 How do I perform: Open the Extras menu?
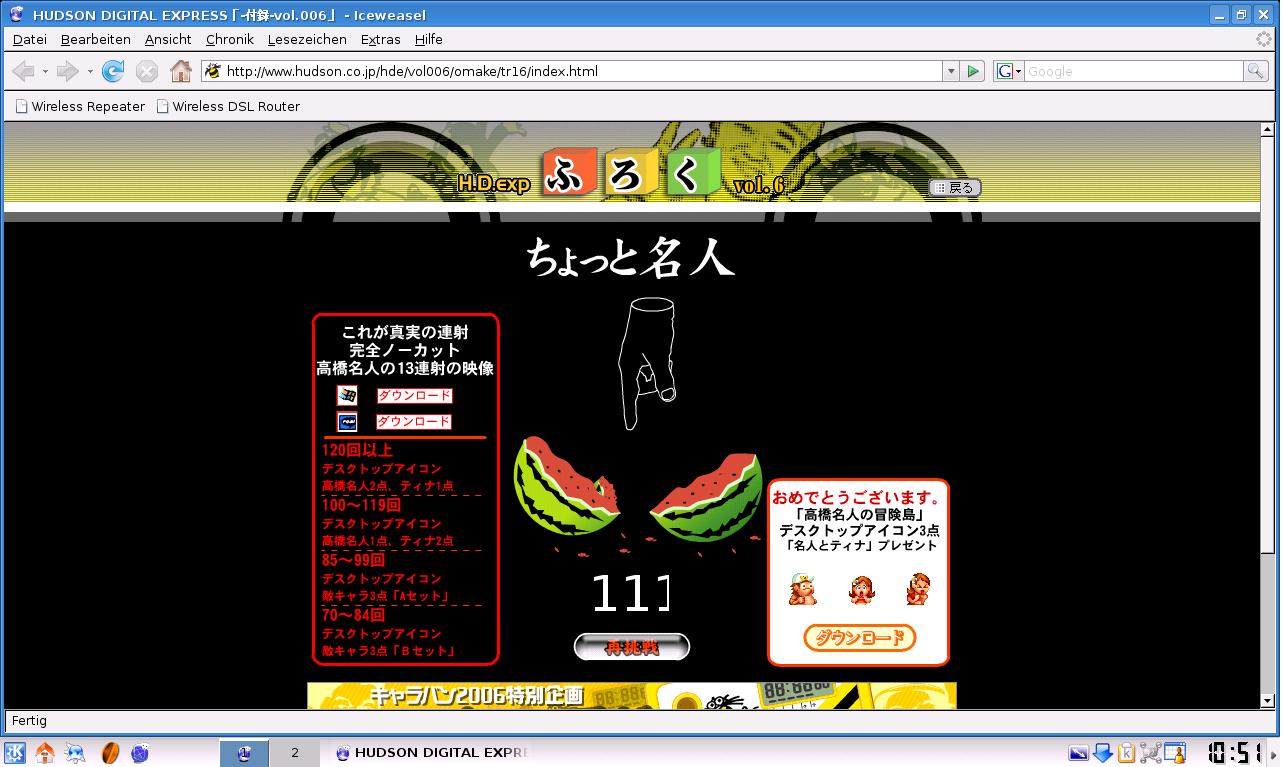[381, 39]
